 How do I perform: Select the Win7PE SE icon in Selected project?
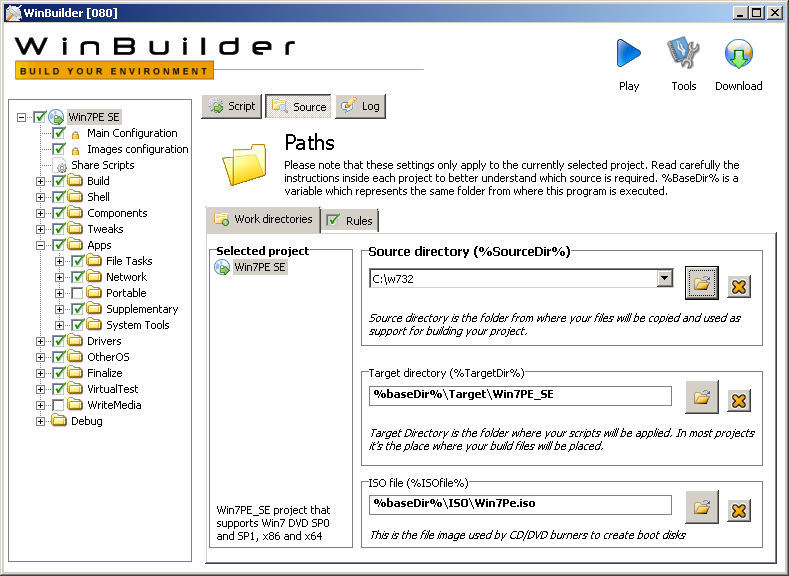click(x=222, y=267)
